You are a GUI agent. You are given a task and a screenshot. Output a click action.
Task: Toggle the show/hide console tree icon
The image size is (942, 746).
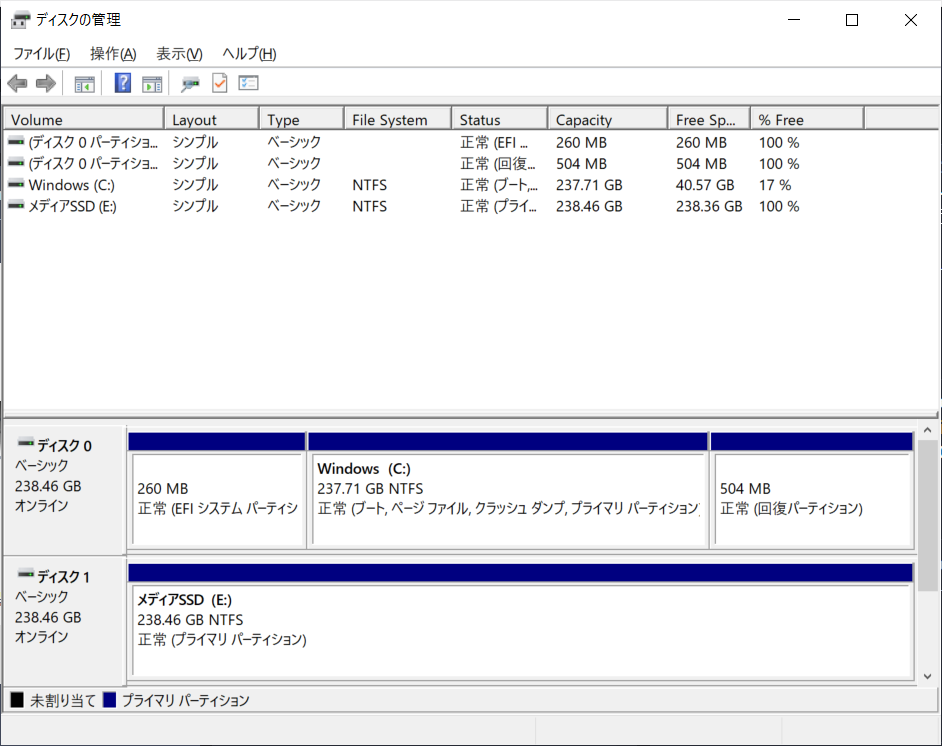coord(85,84)
